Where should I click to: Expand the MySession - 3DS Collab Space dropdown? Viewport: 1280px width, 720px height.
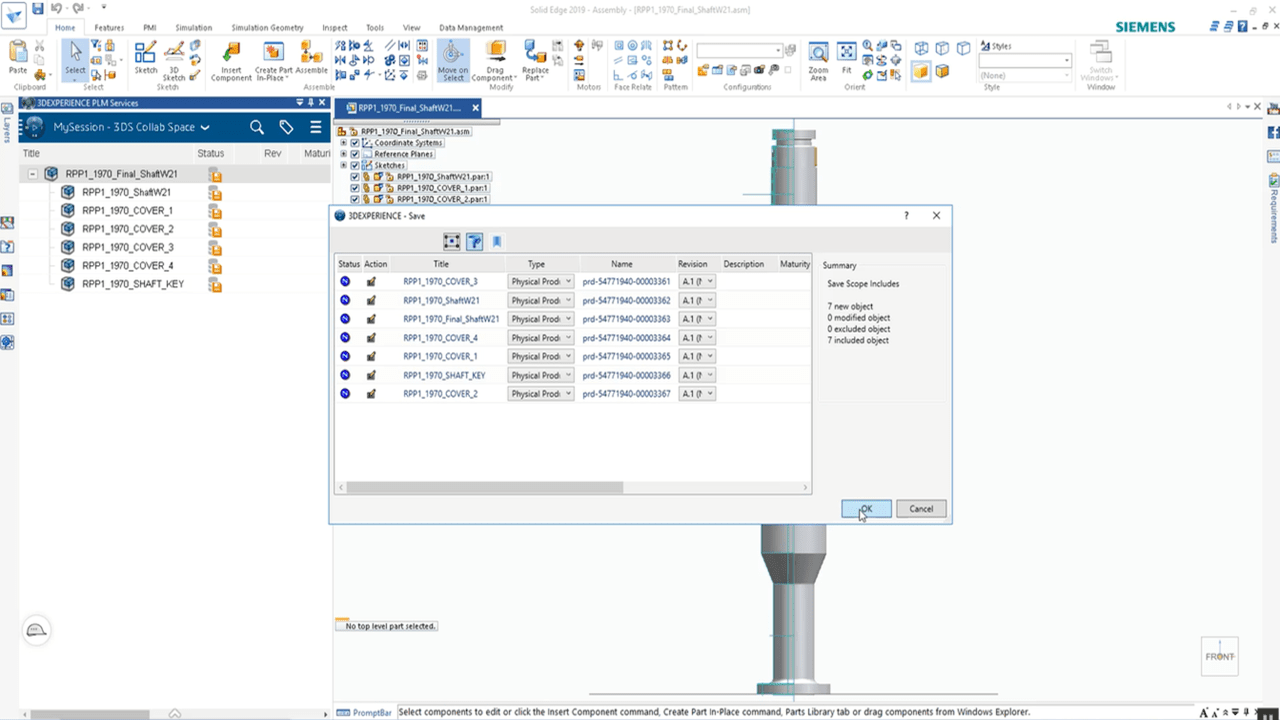(205, 128)
